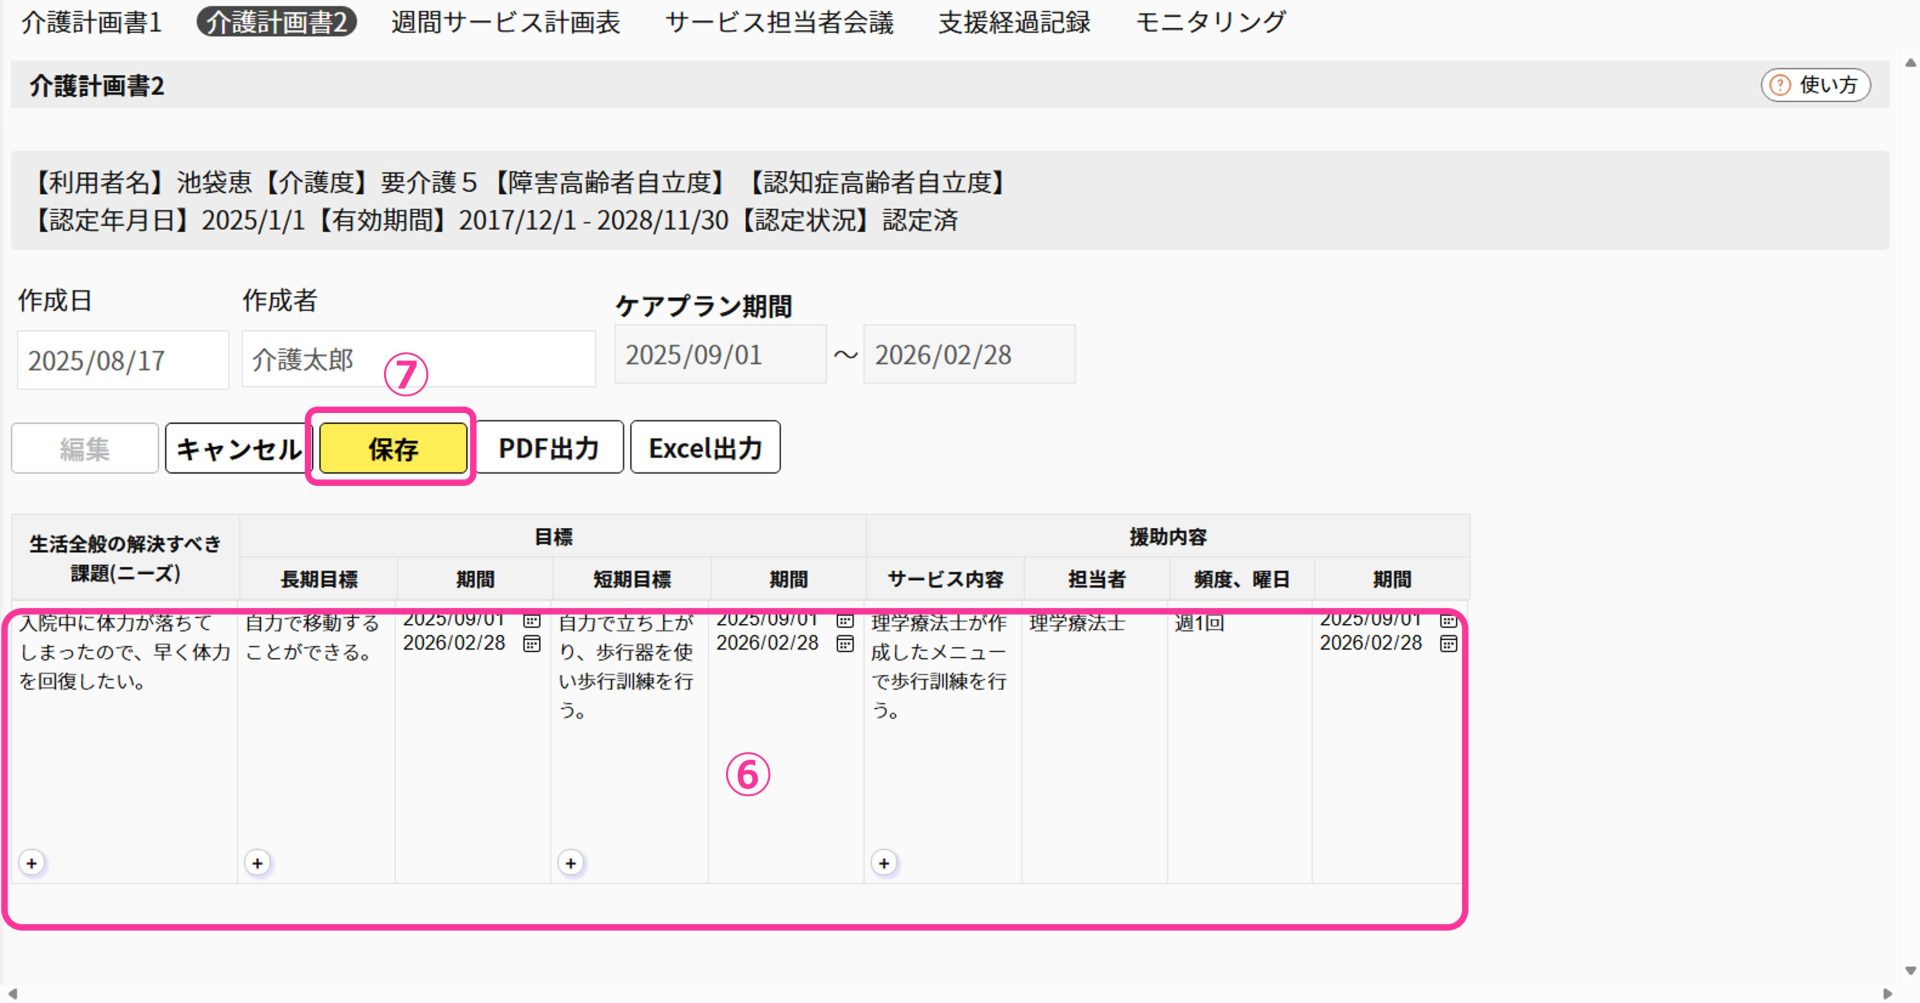Open calendar for long-term goal end date
1920x1003 pixels.
[x=532, y=644]
